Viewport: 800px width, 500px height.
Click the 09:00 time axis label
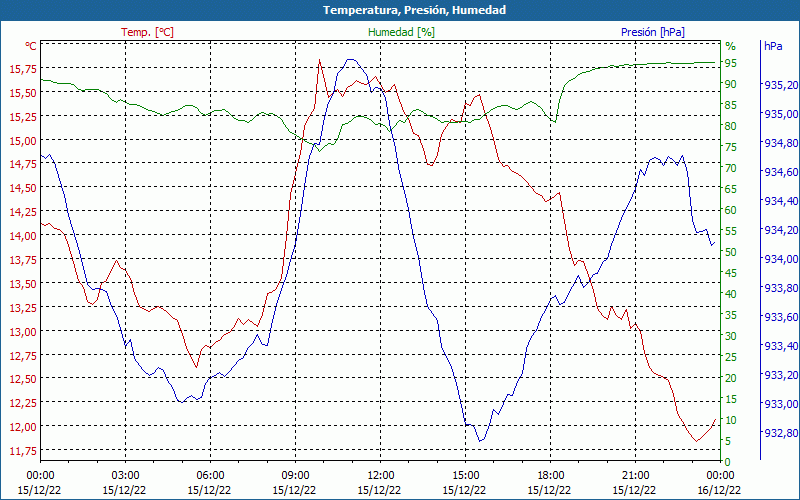(295, 476)
